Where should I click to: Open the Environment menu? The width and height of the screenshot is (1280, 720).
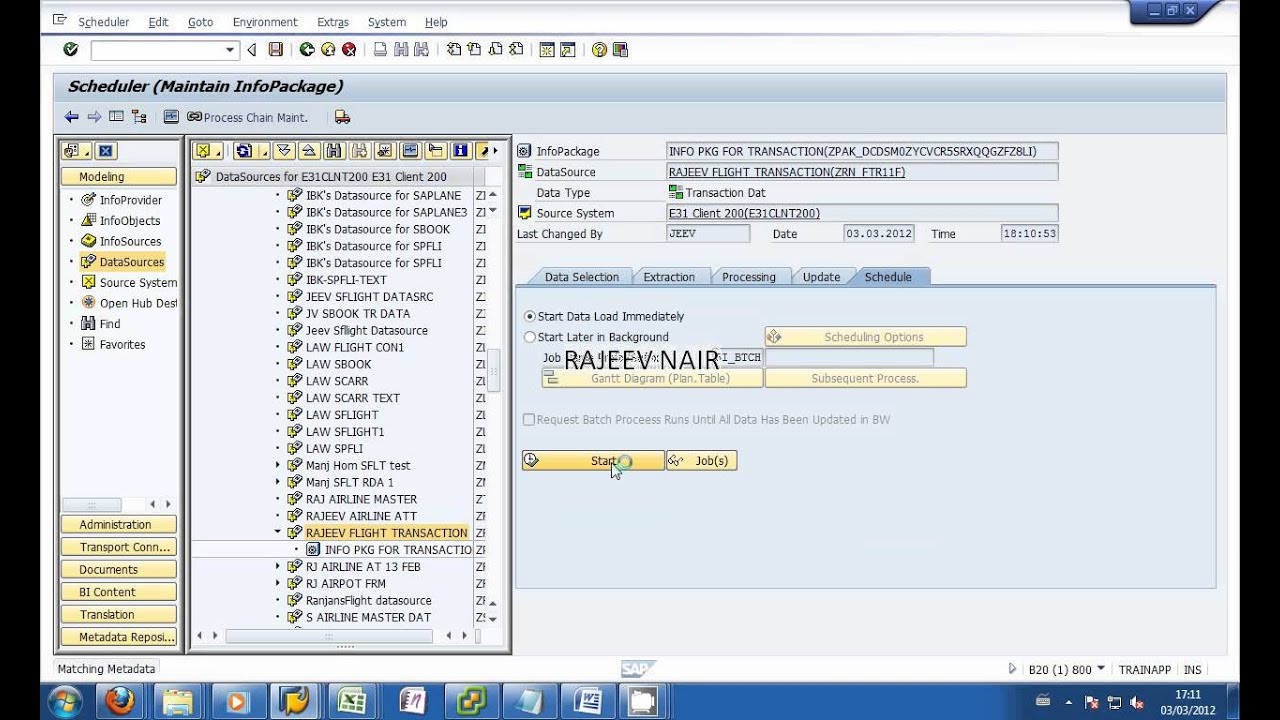[x=265, y=22]
